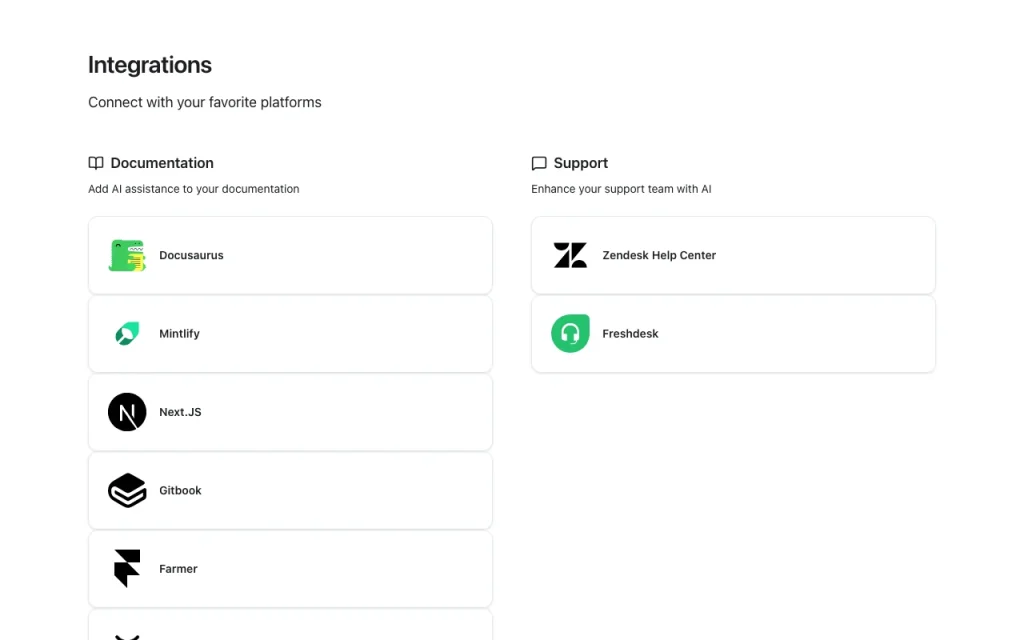Click the black circular Next.JS logo
Image resolution: width=1024 pixels, height=640 pixels.
tap(127, 412)
